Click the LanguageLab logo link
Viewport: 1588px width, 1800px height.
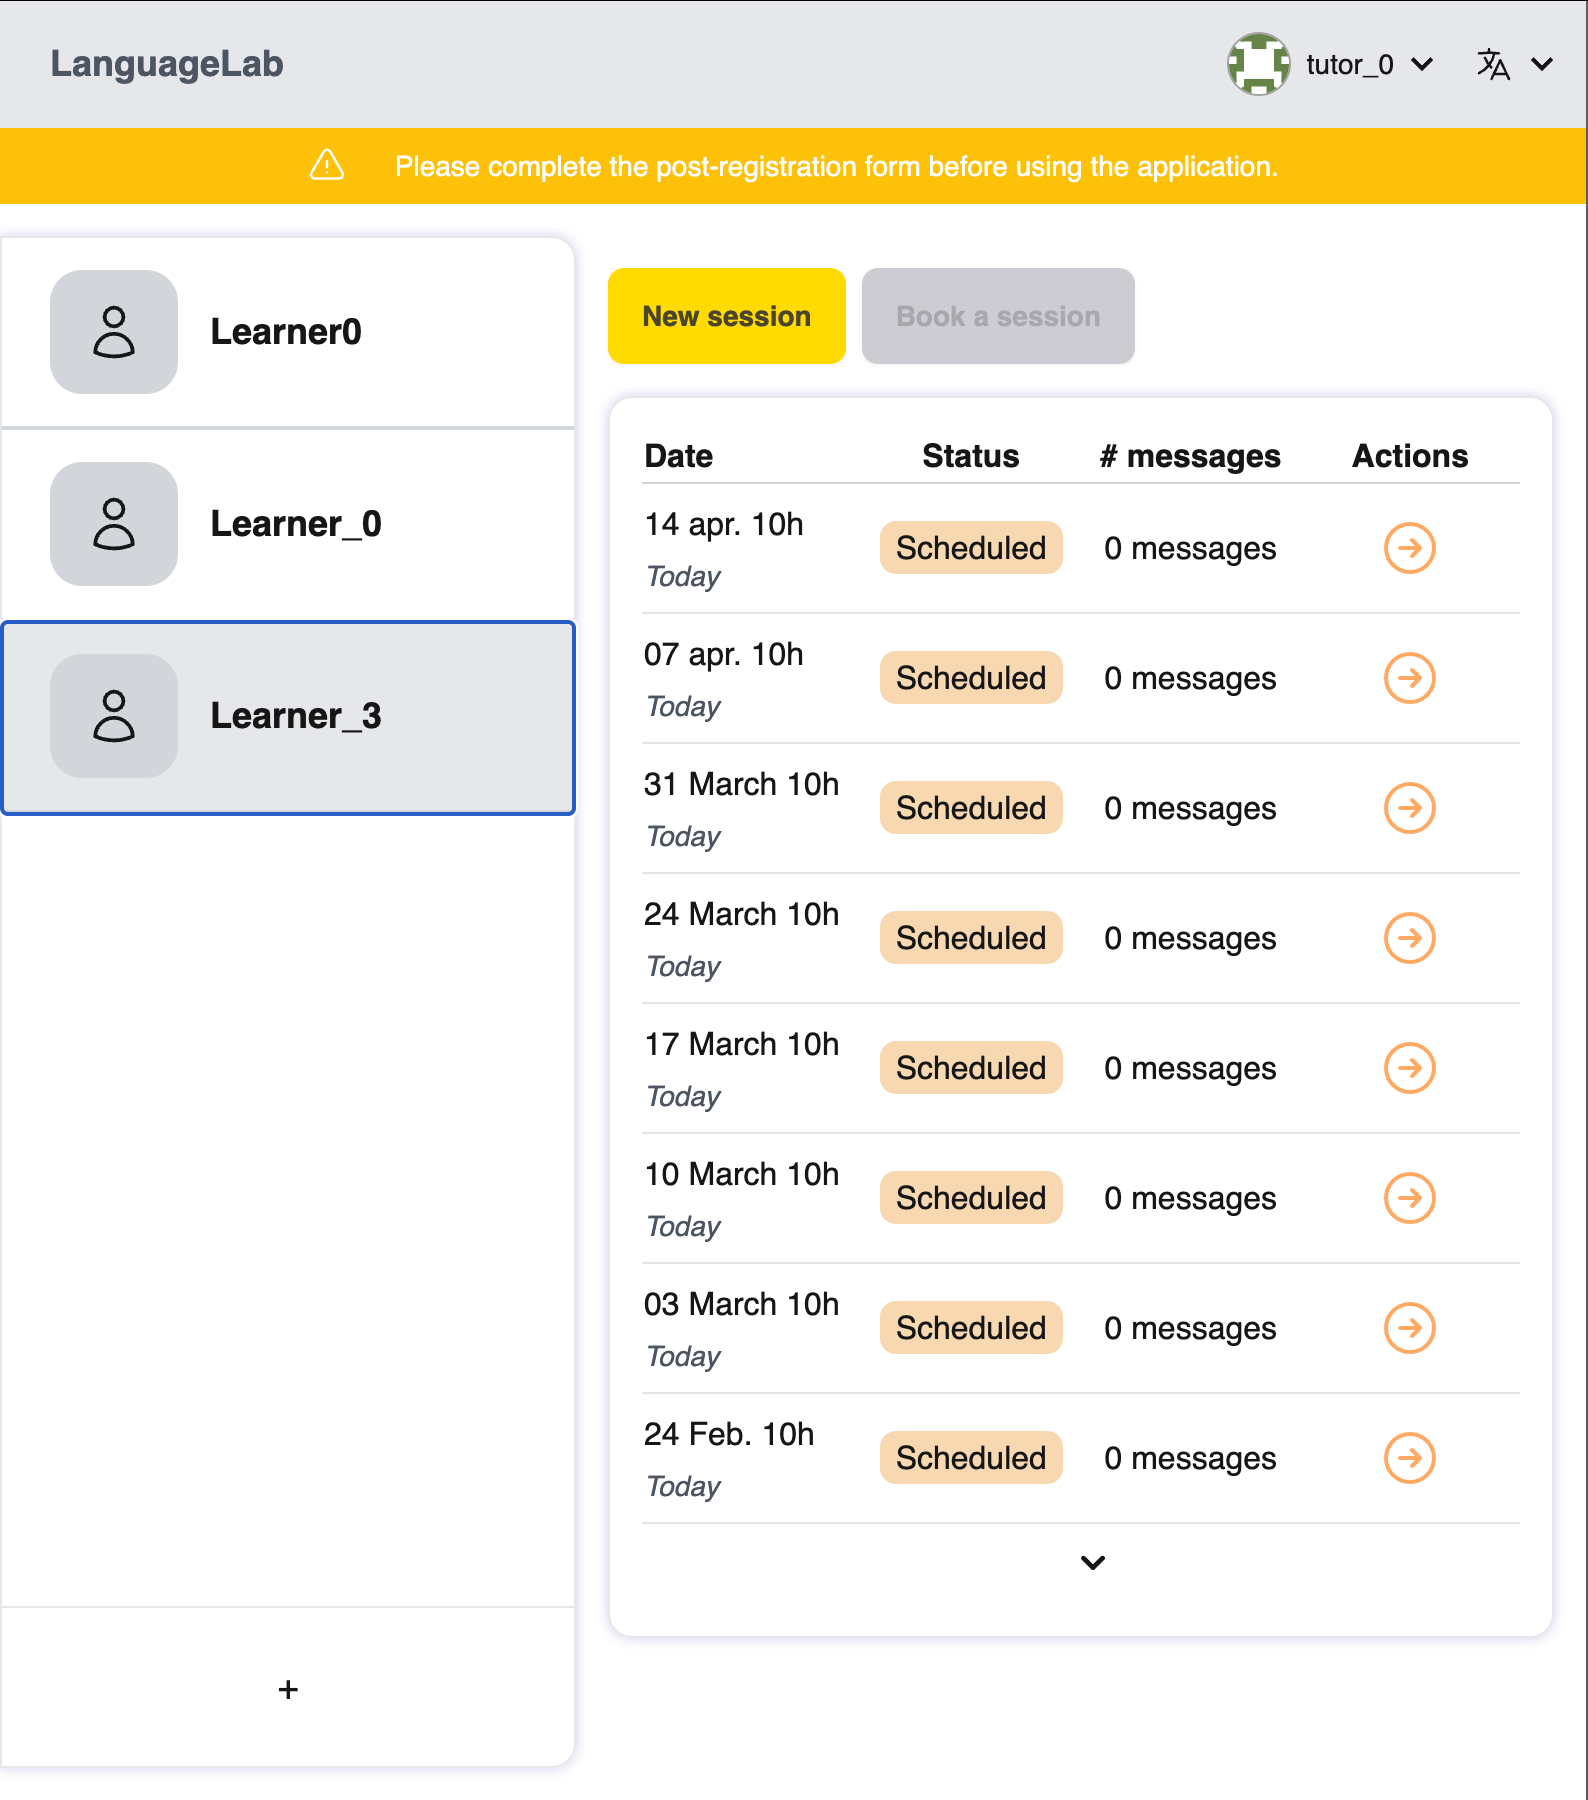tap(167, 64)
